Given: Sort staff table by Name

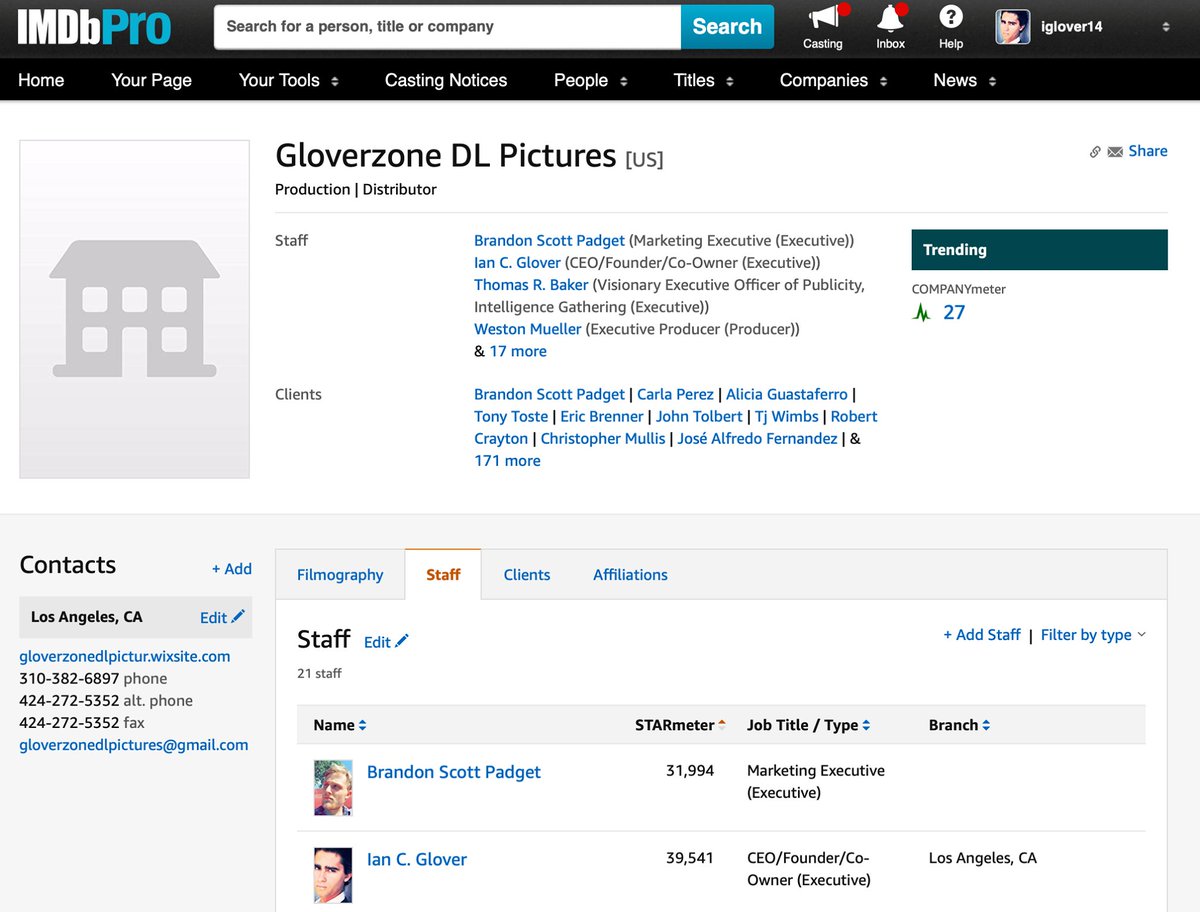Looking at the screenshot, I should click(x=340, y=725).
